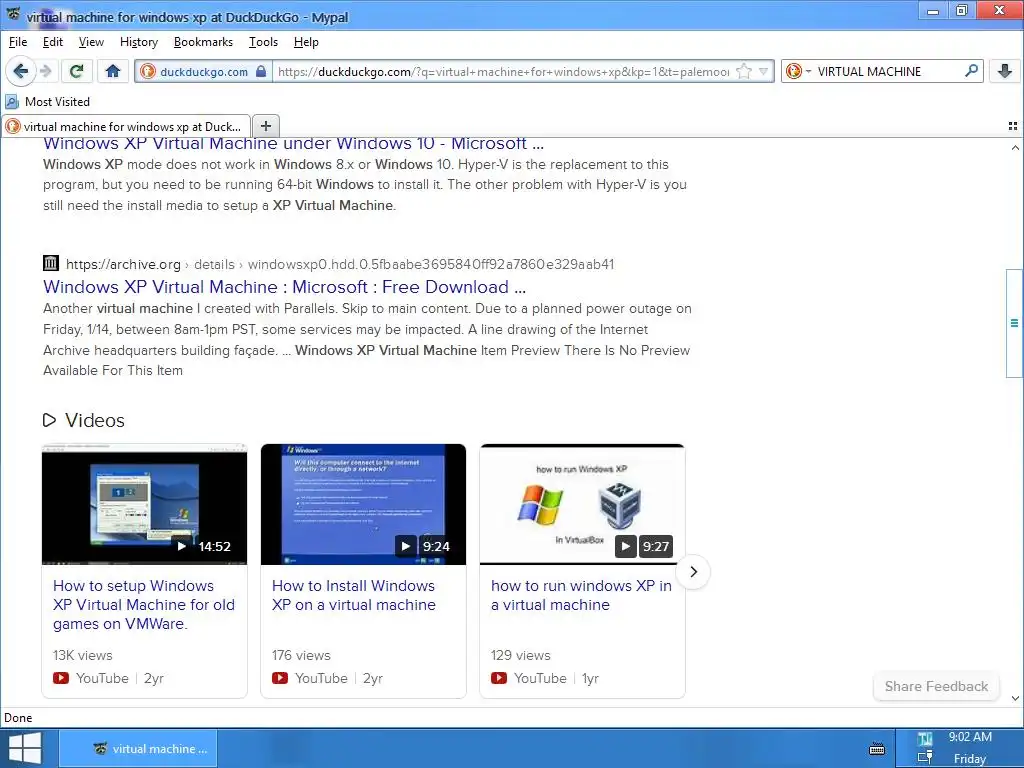Play the 14:52 video
Viewport: 1024px width, 768px height.
tap(182, 546)
